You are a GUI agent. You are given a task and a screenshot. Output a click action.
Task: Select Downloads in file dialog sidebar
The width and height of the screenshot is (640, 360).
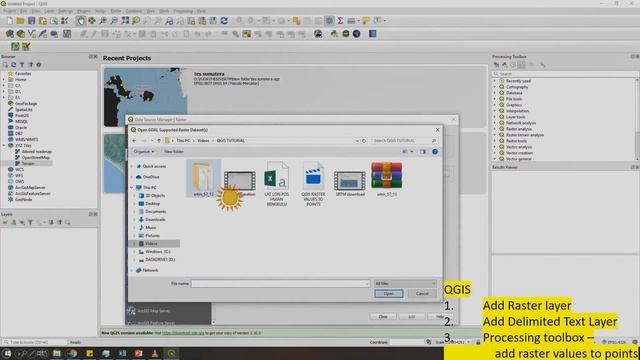tap(155, 220)
